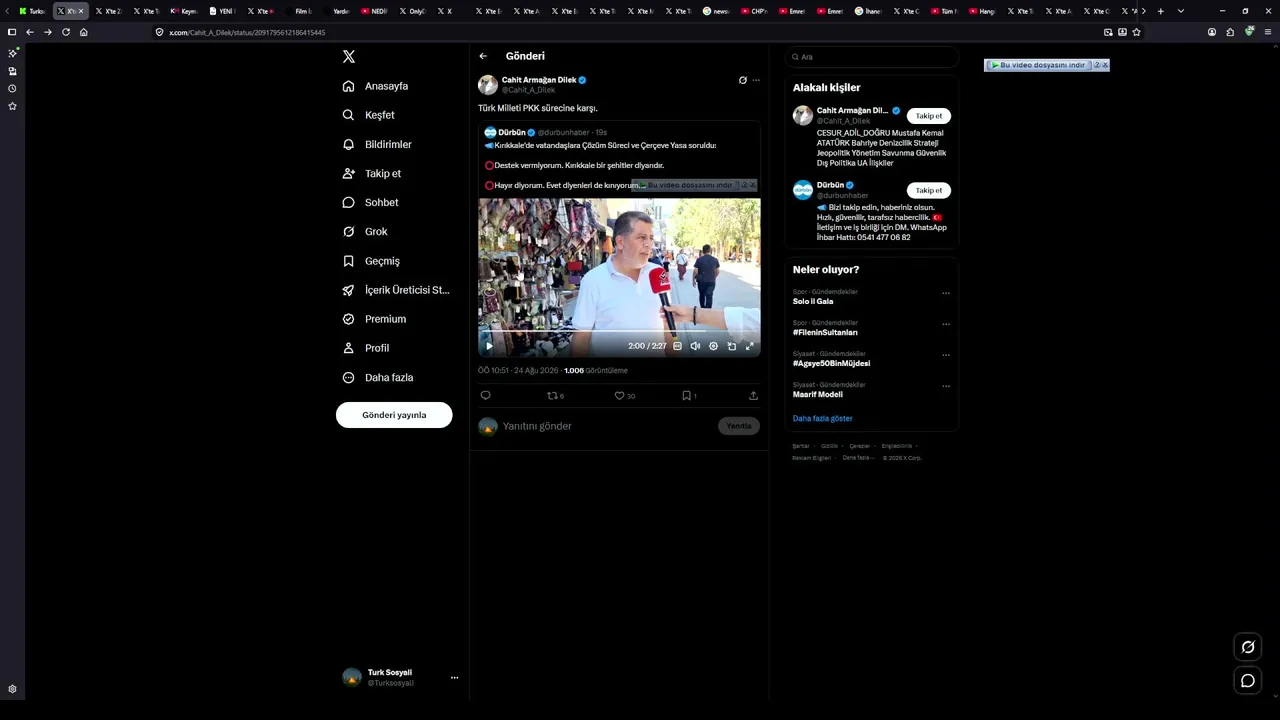The height and width of the screenshot is (720, 1280).
Task: Open the Solo il Gala trend
Action: click(x=813, y=301)
